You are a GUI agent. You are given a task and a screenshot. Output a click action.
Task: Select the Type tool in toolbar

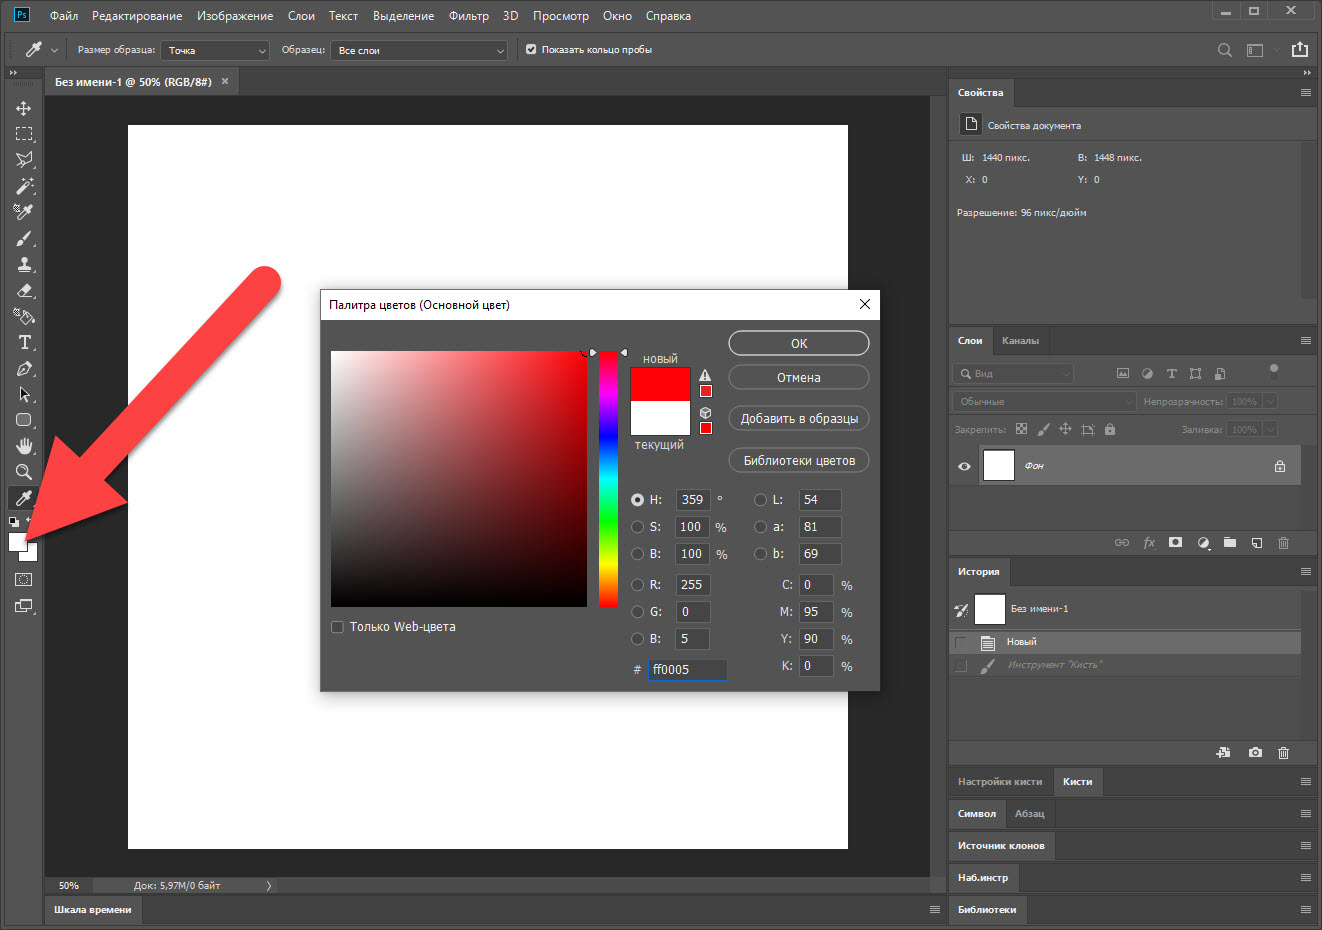point(24,342)
